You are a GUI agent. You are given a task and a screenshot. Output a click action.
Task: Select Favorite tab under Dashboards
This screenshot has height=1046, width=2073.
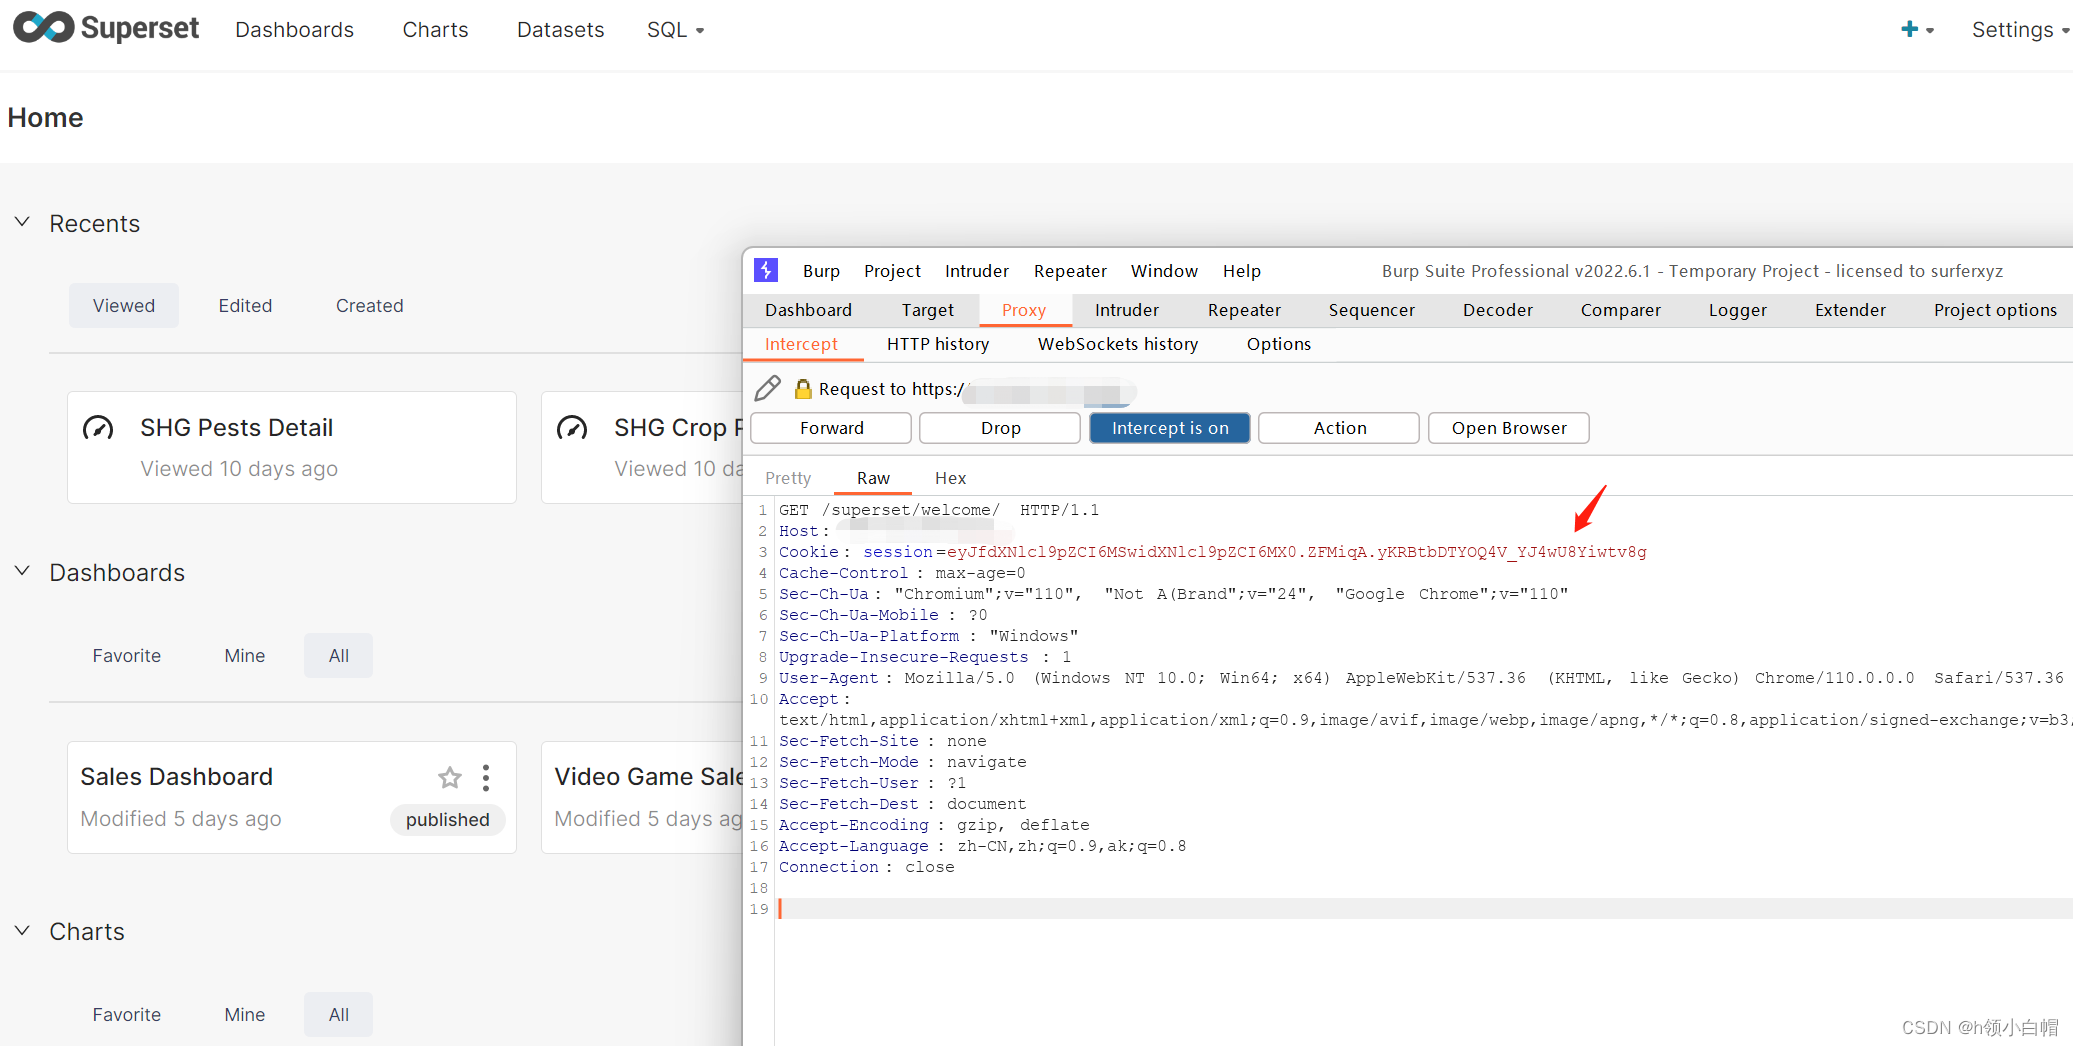[127, 655]
